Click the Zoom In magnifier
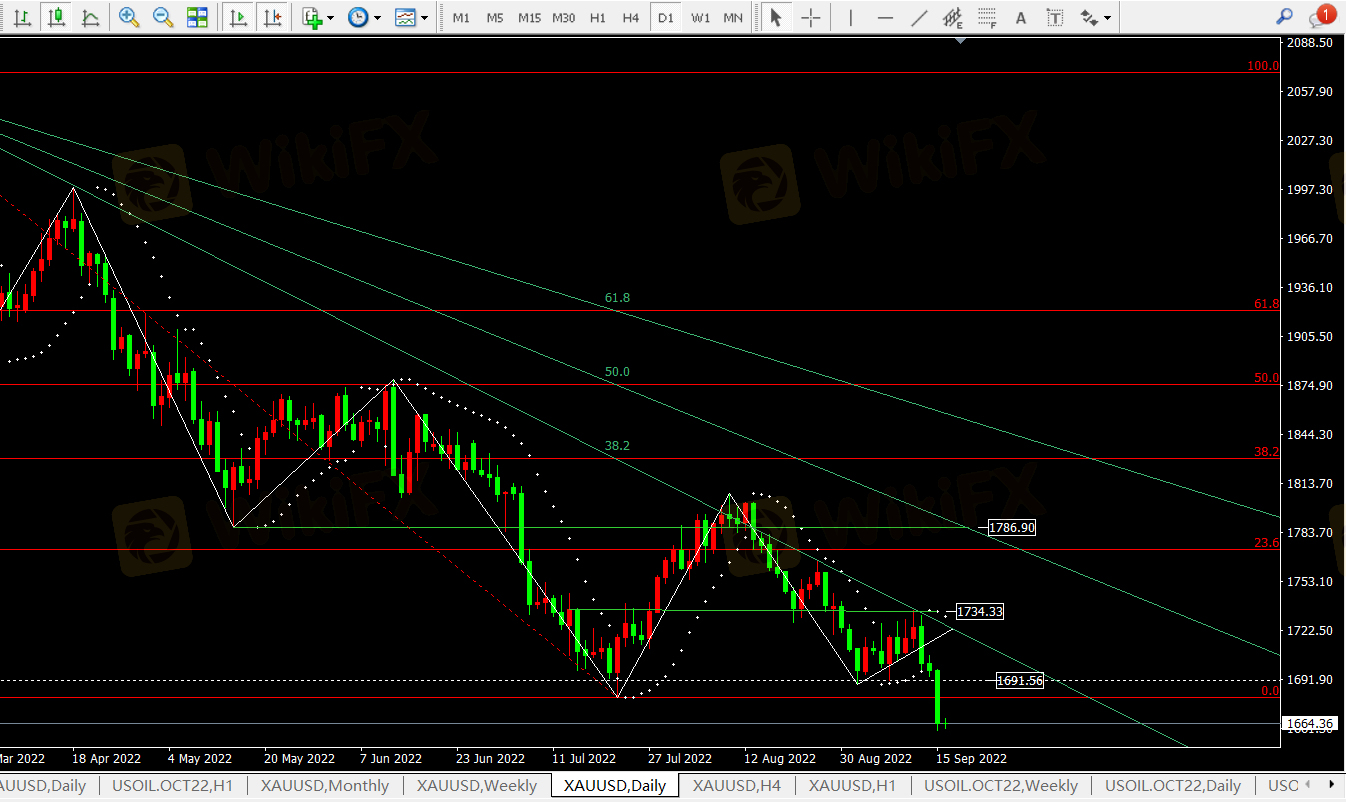This screenshot has width=1346, height=802. [x=128, y=17]
